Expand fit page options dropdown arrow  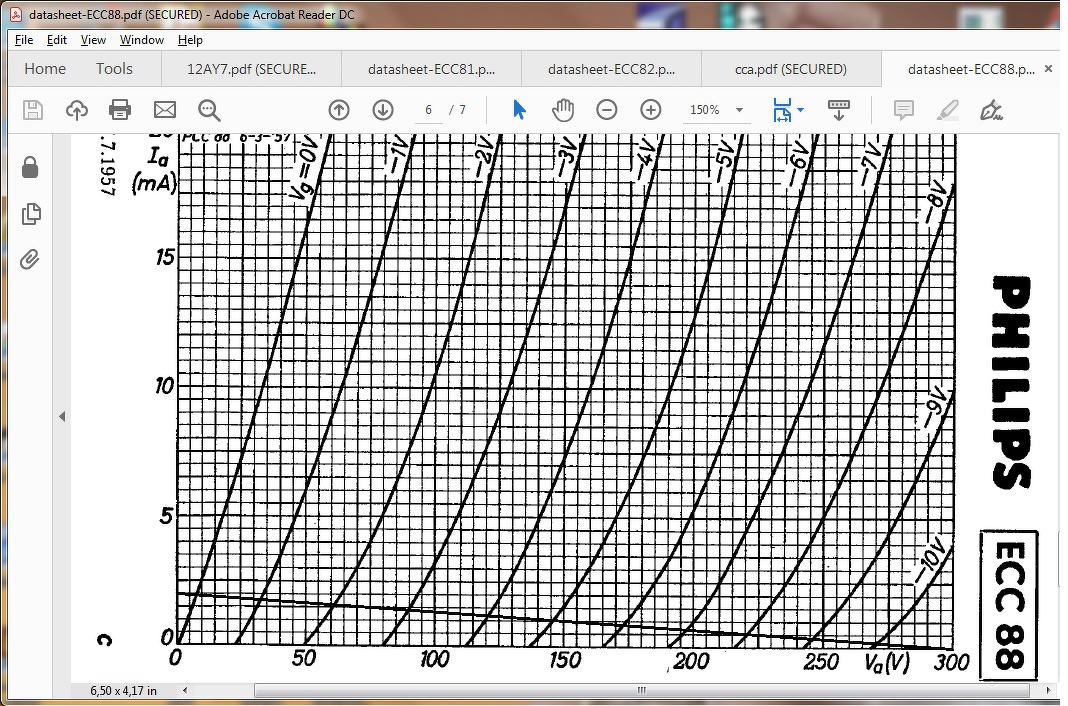(x=800, y=110)
